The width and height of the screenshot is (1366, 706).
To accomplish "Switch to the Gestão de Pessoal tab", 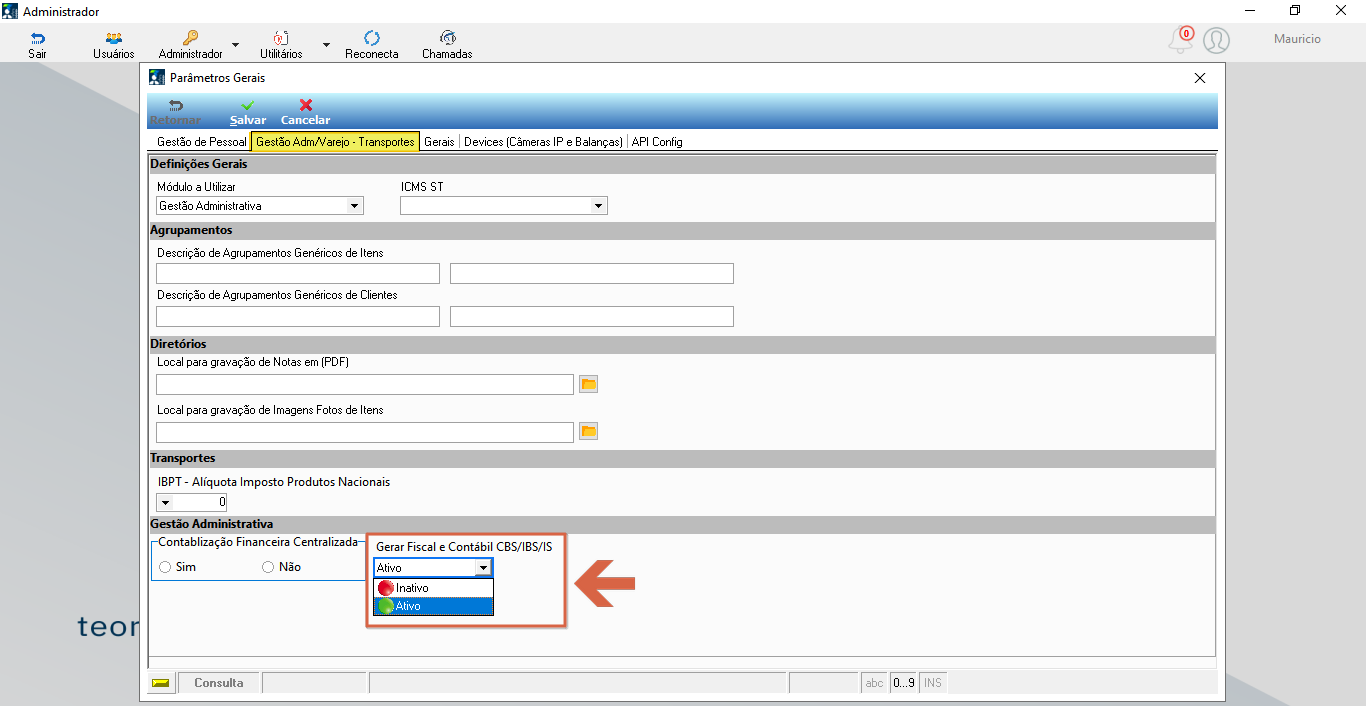I will (x=201, y=142).
